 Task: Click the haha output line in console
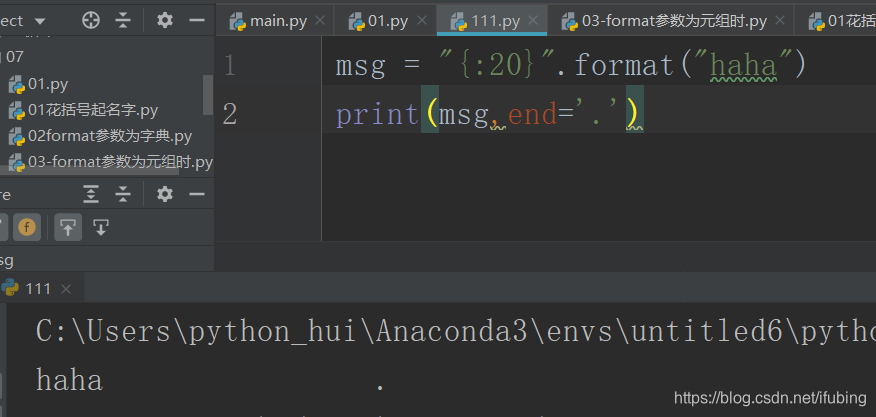pos(69,381)
